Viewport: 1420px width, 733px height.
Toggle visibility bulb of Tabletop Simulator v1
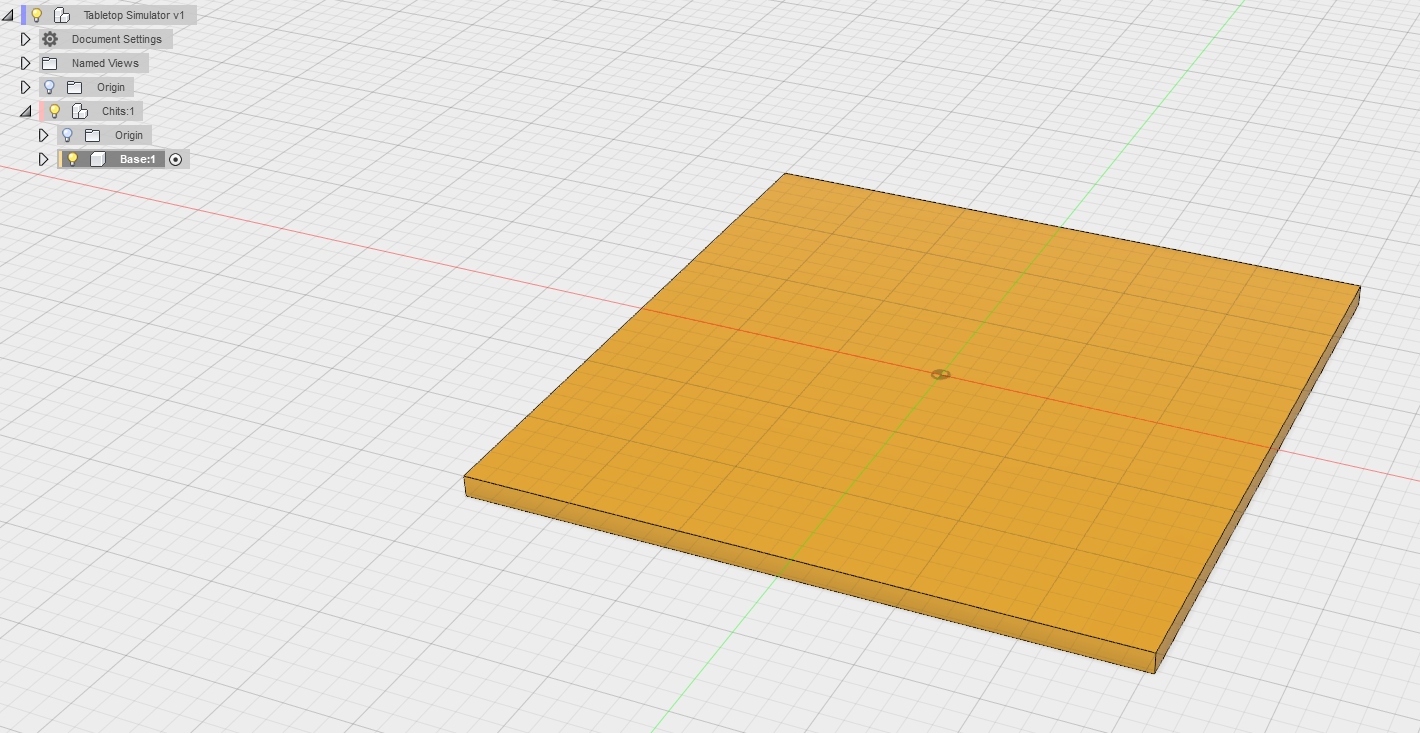(x=37, y=15)
